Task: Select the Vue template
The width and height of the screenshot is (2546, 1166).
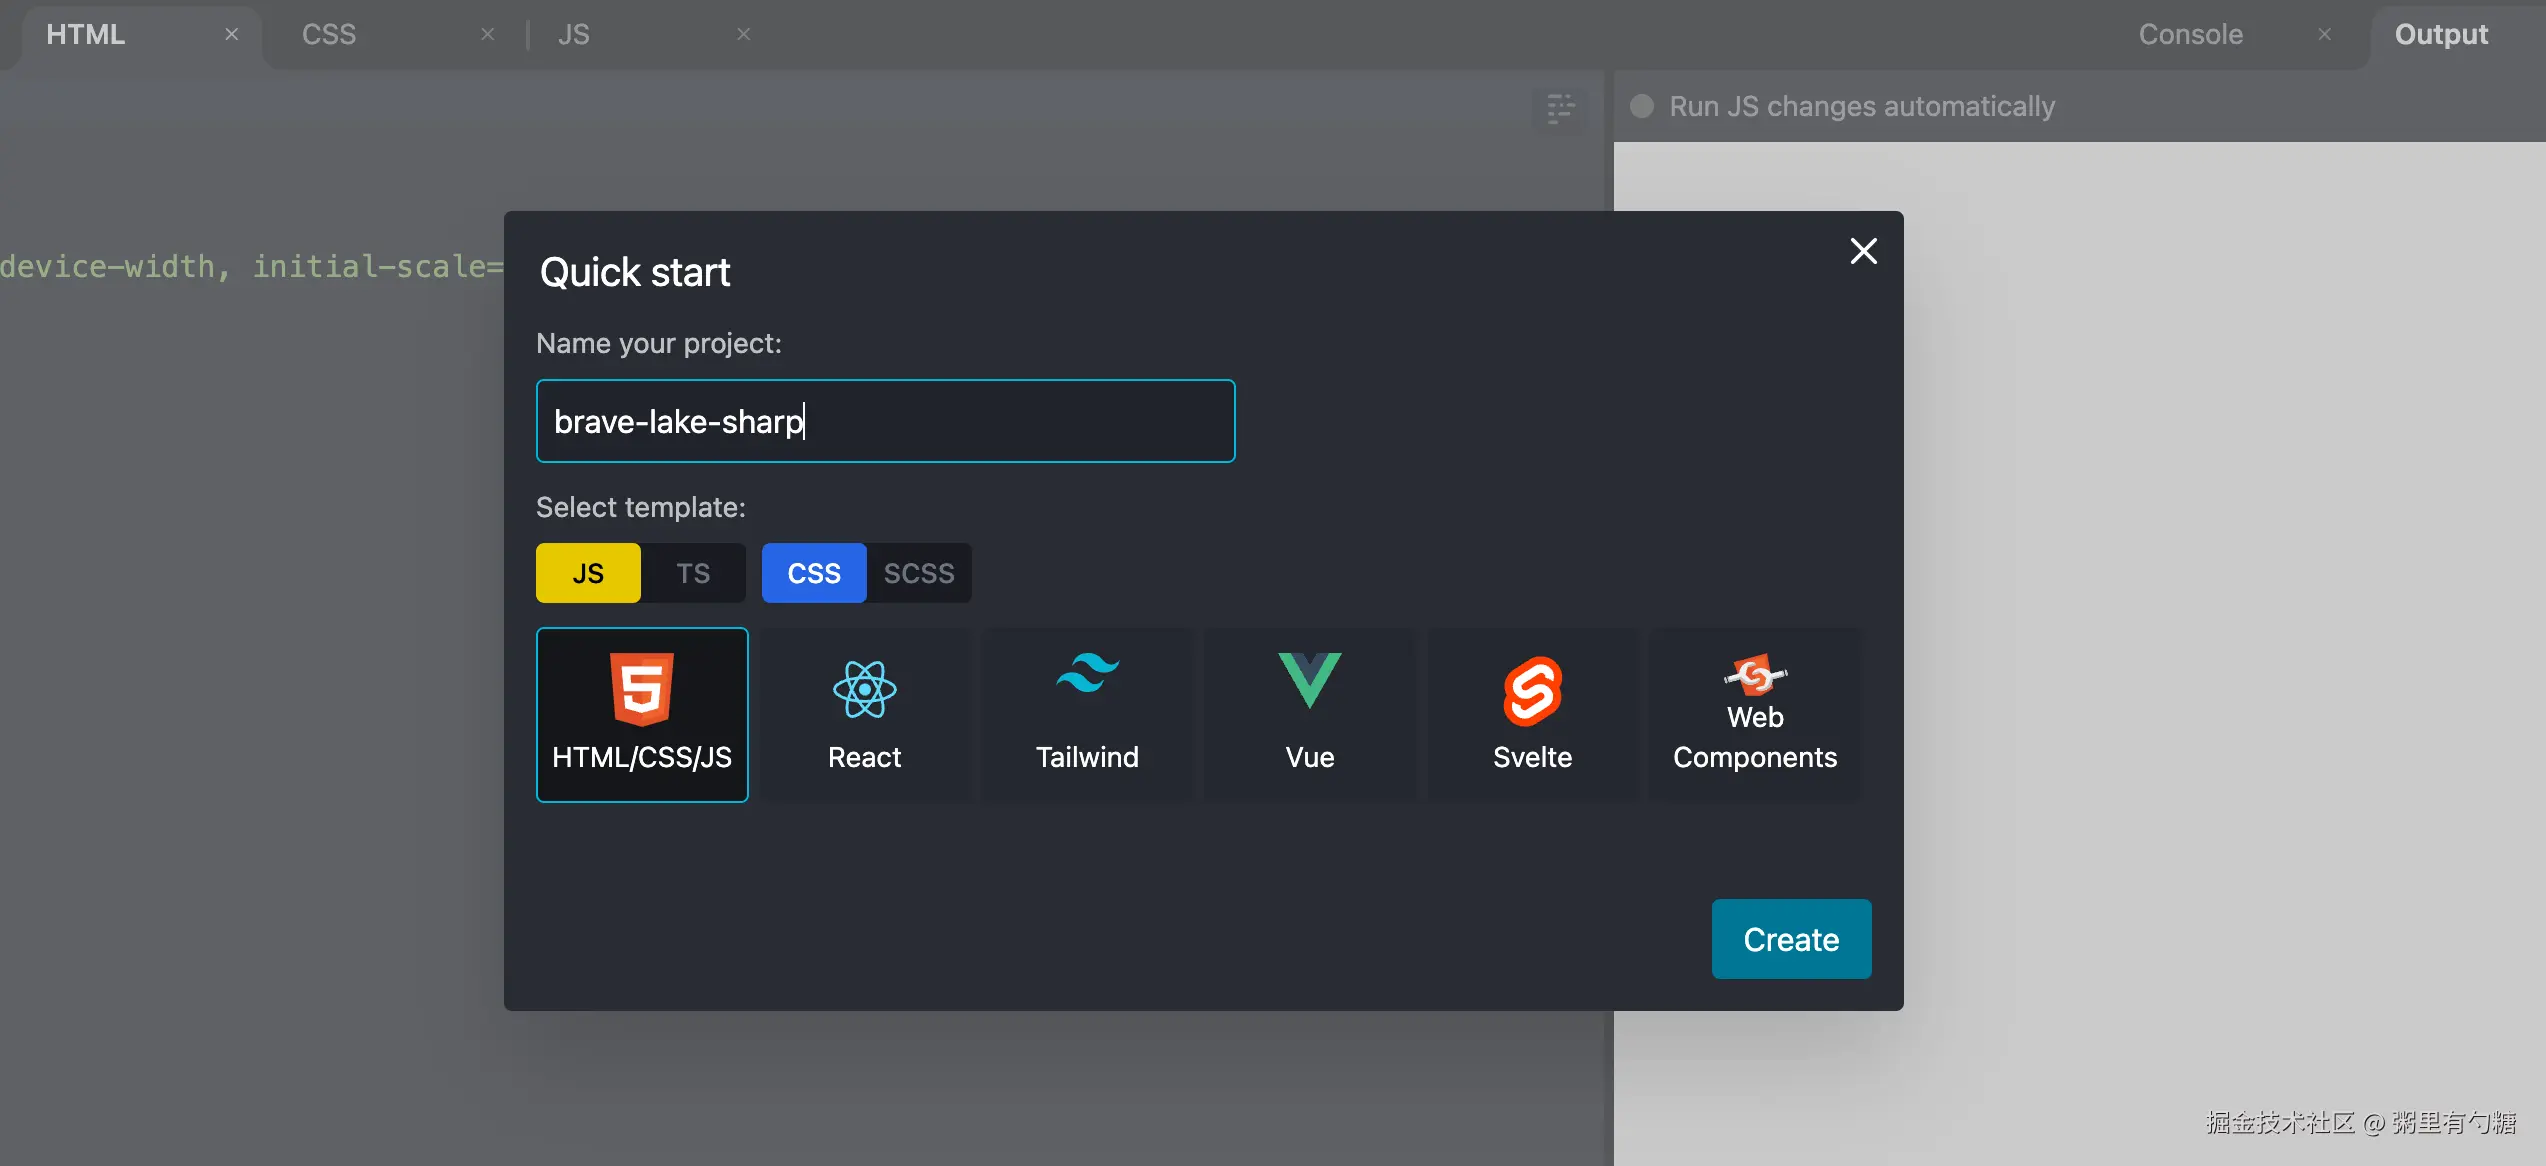Action: [x=1309, y=714]
